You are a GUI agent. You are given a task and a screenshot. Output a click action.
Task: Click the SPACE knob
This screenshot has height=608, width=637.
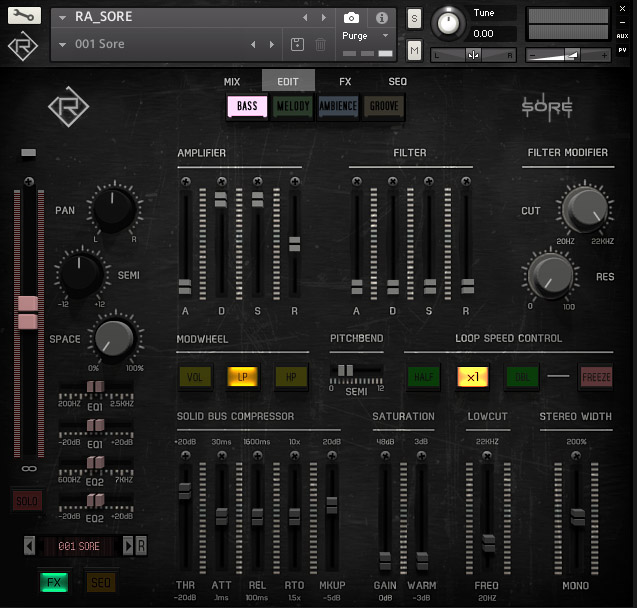114,339
